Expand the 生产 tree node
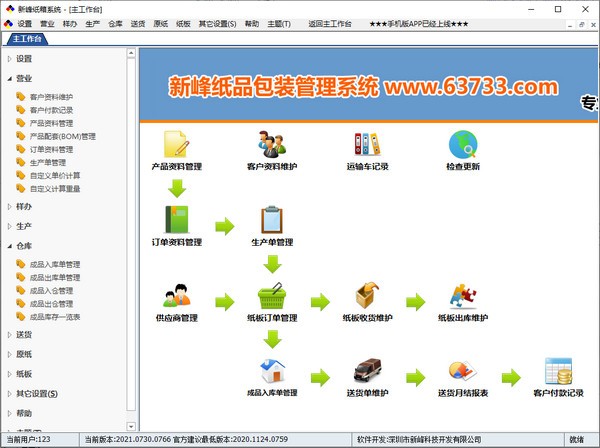Screen dimensions: 600x448 10,226
